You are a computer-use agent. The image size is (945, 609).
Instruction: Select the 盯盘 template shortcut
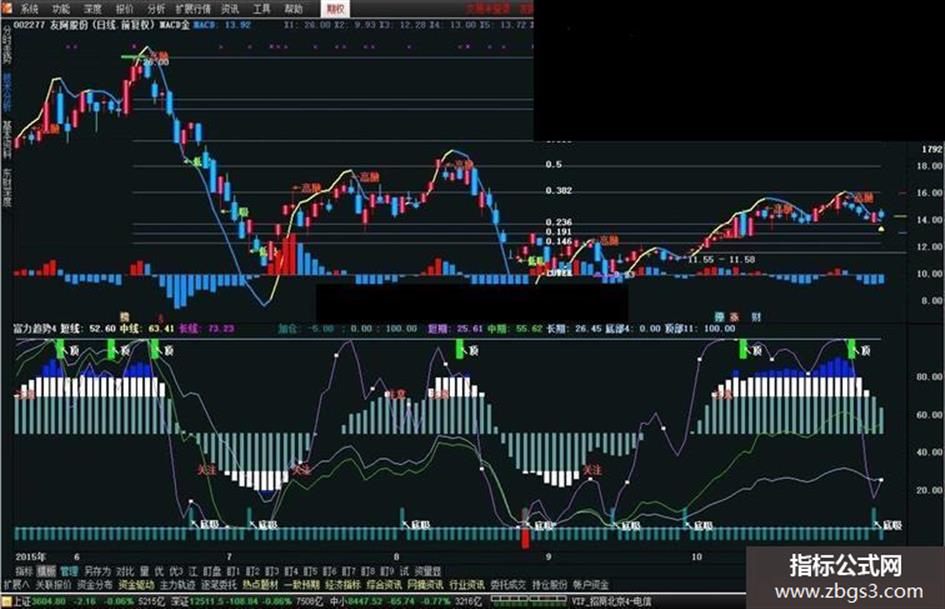tap(212, 571)
